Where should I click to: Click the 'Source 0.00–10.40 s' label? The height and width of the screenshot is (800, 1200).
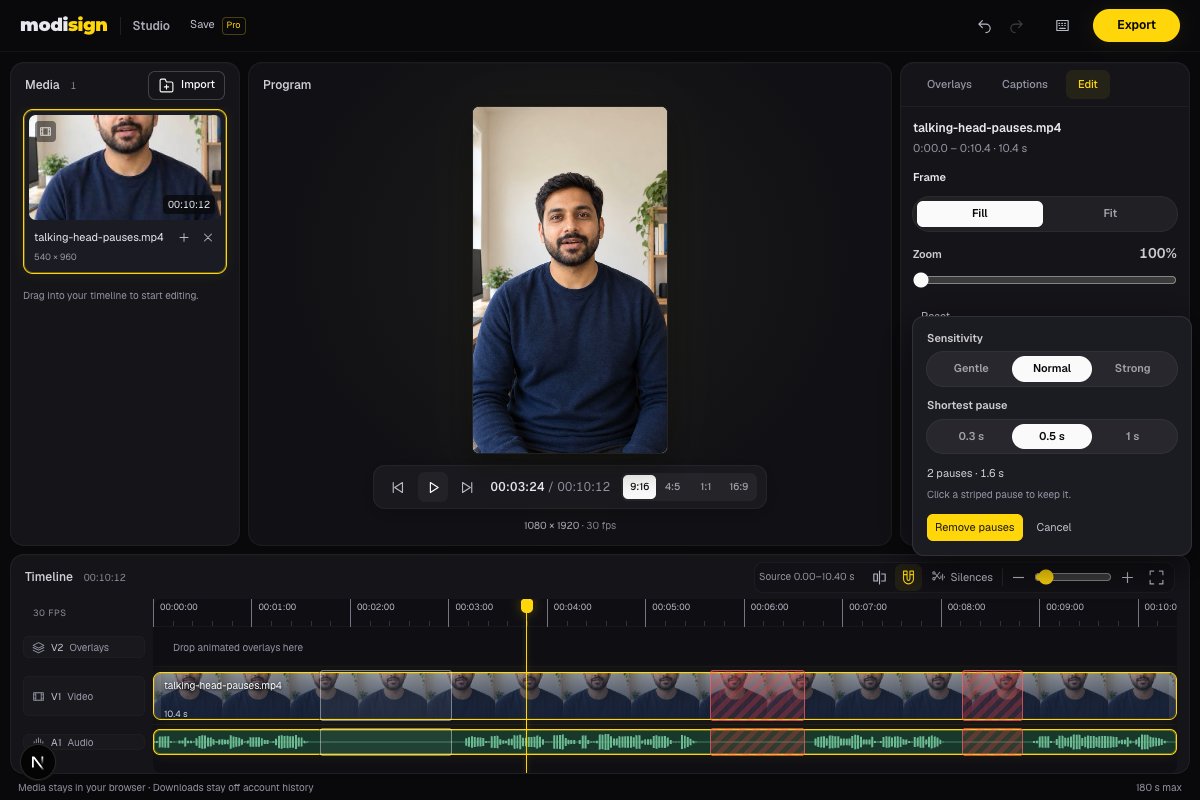point(807,577)
